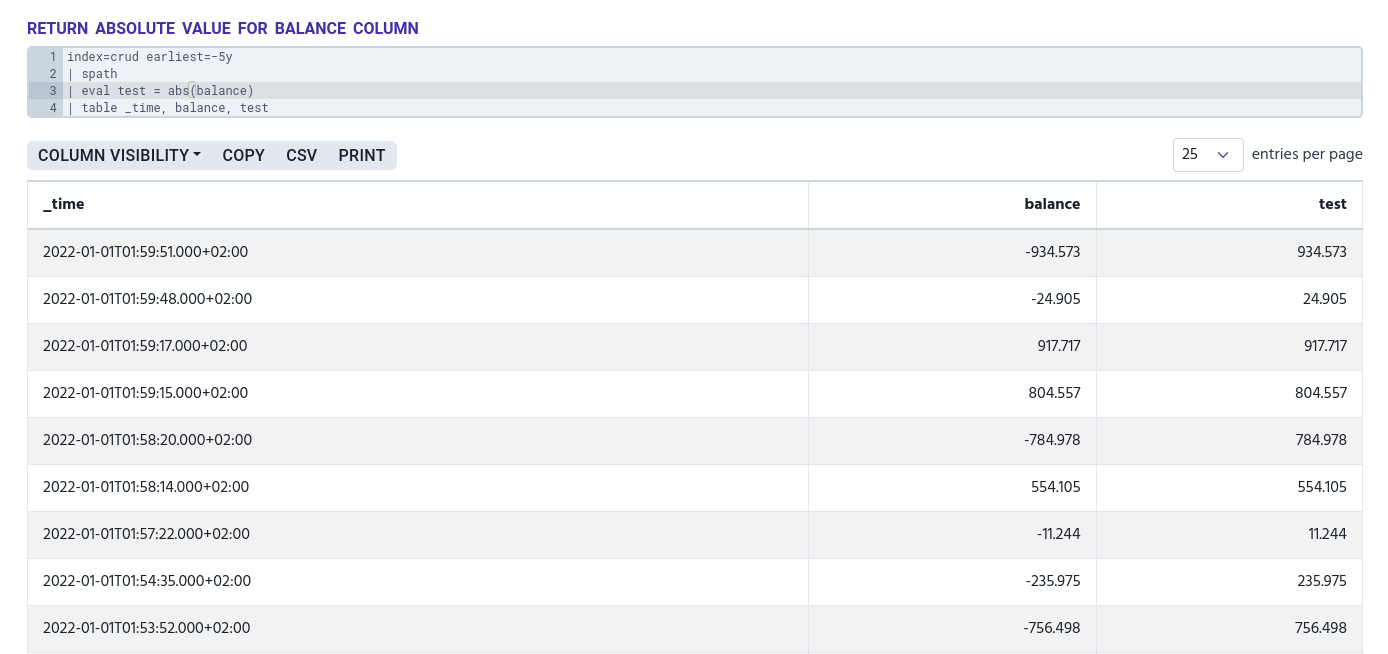Click the COPY button

pyautogui.click(x=243, y=155)
